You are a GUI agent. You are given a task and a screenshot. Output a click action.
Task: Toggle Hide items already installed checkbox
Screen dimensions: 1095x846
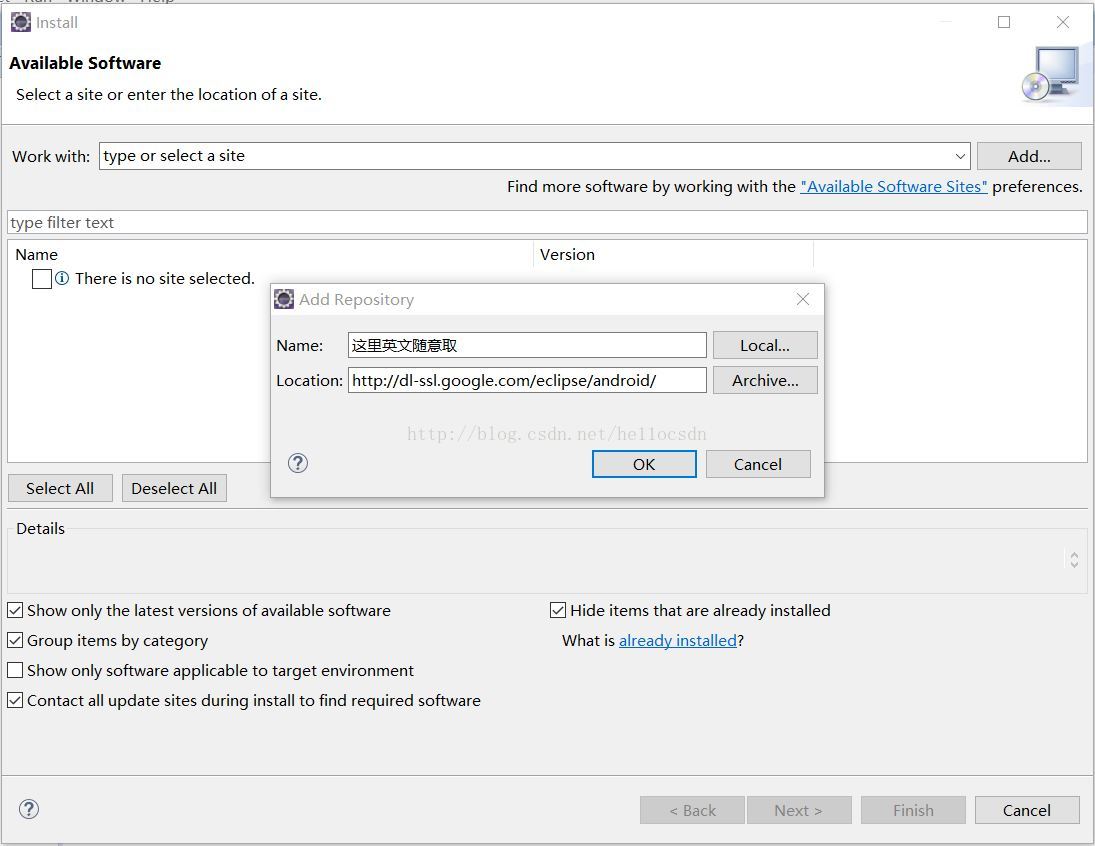click(x=558, y=610)
